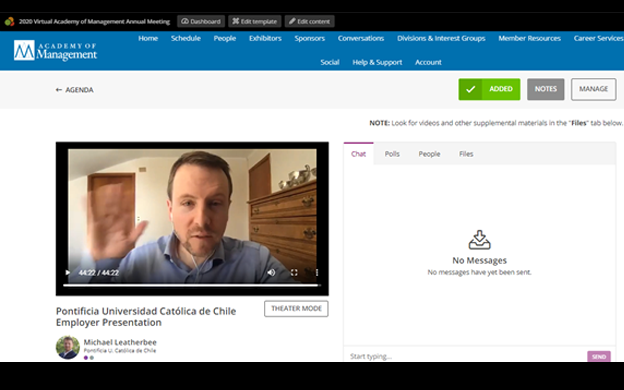Click the event icon next to the 2020 Virtual meeting title
Viewport: 624px width, 390px height.
point(10,21)
